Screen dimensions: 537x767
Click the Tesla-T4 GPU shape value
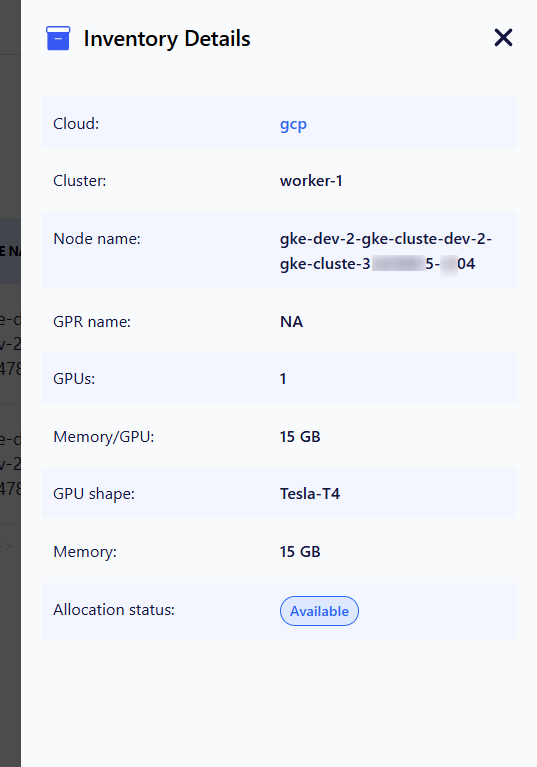tap(310, 494)
